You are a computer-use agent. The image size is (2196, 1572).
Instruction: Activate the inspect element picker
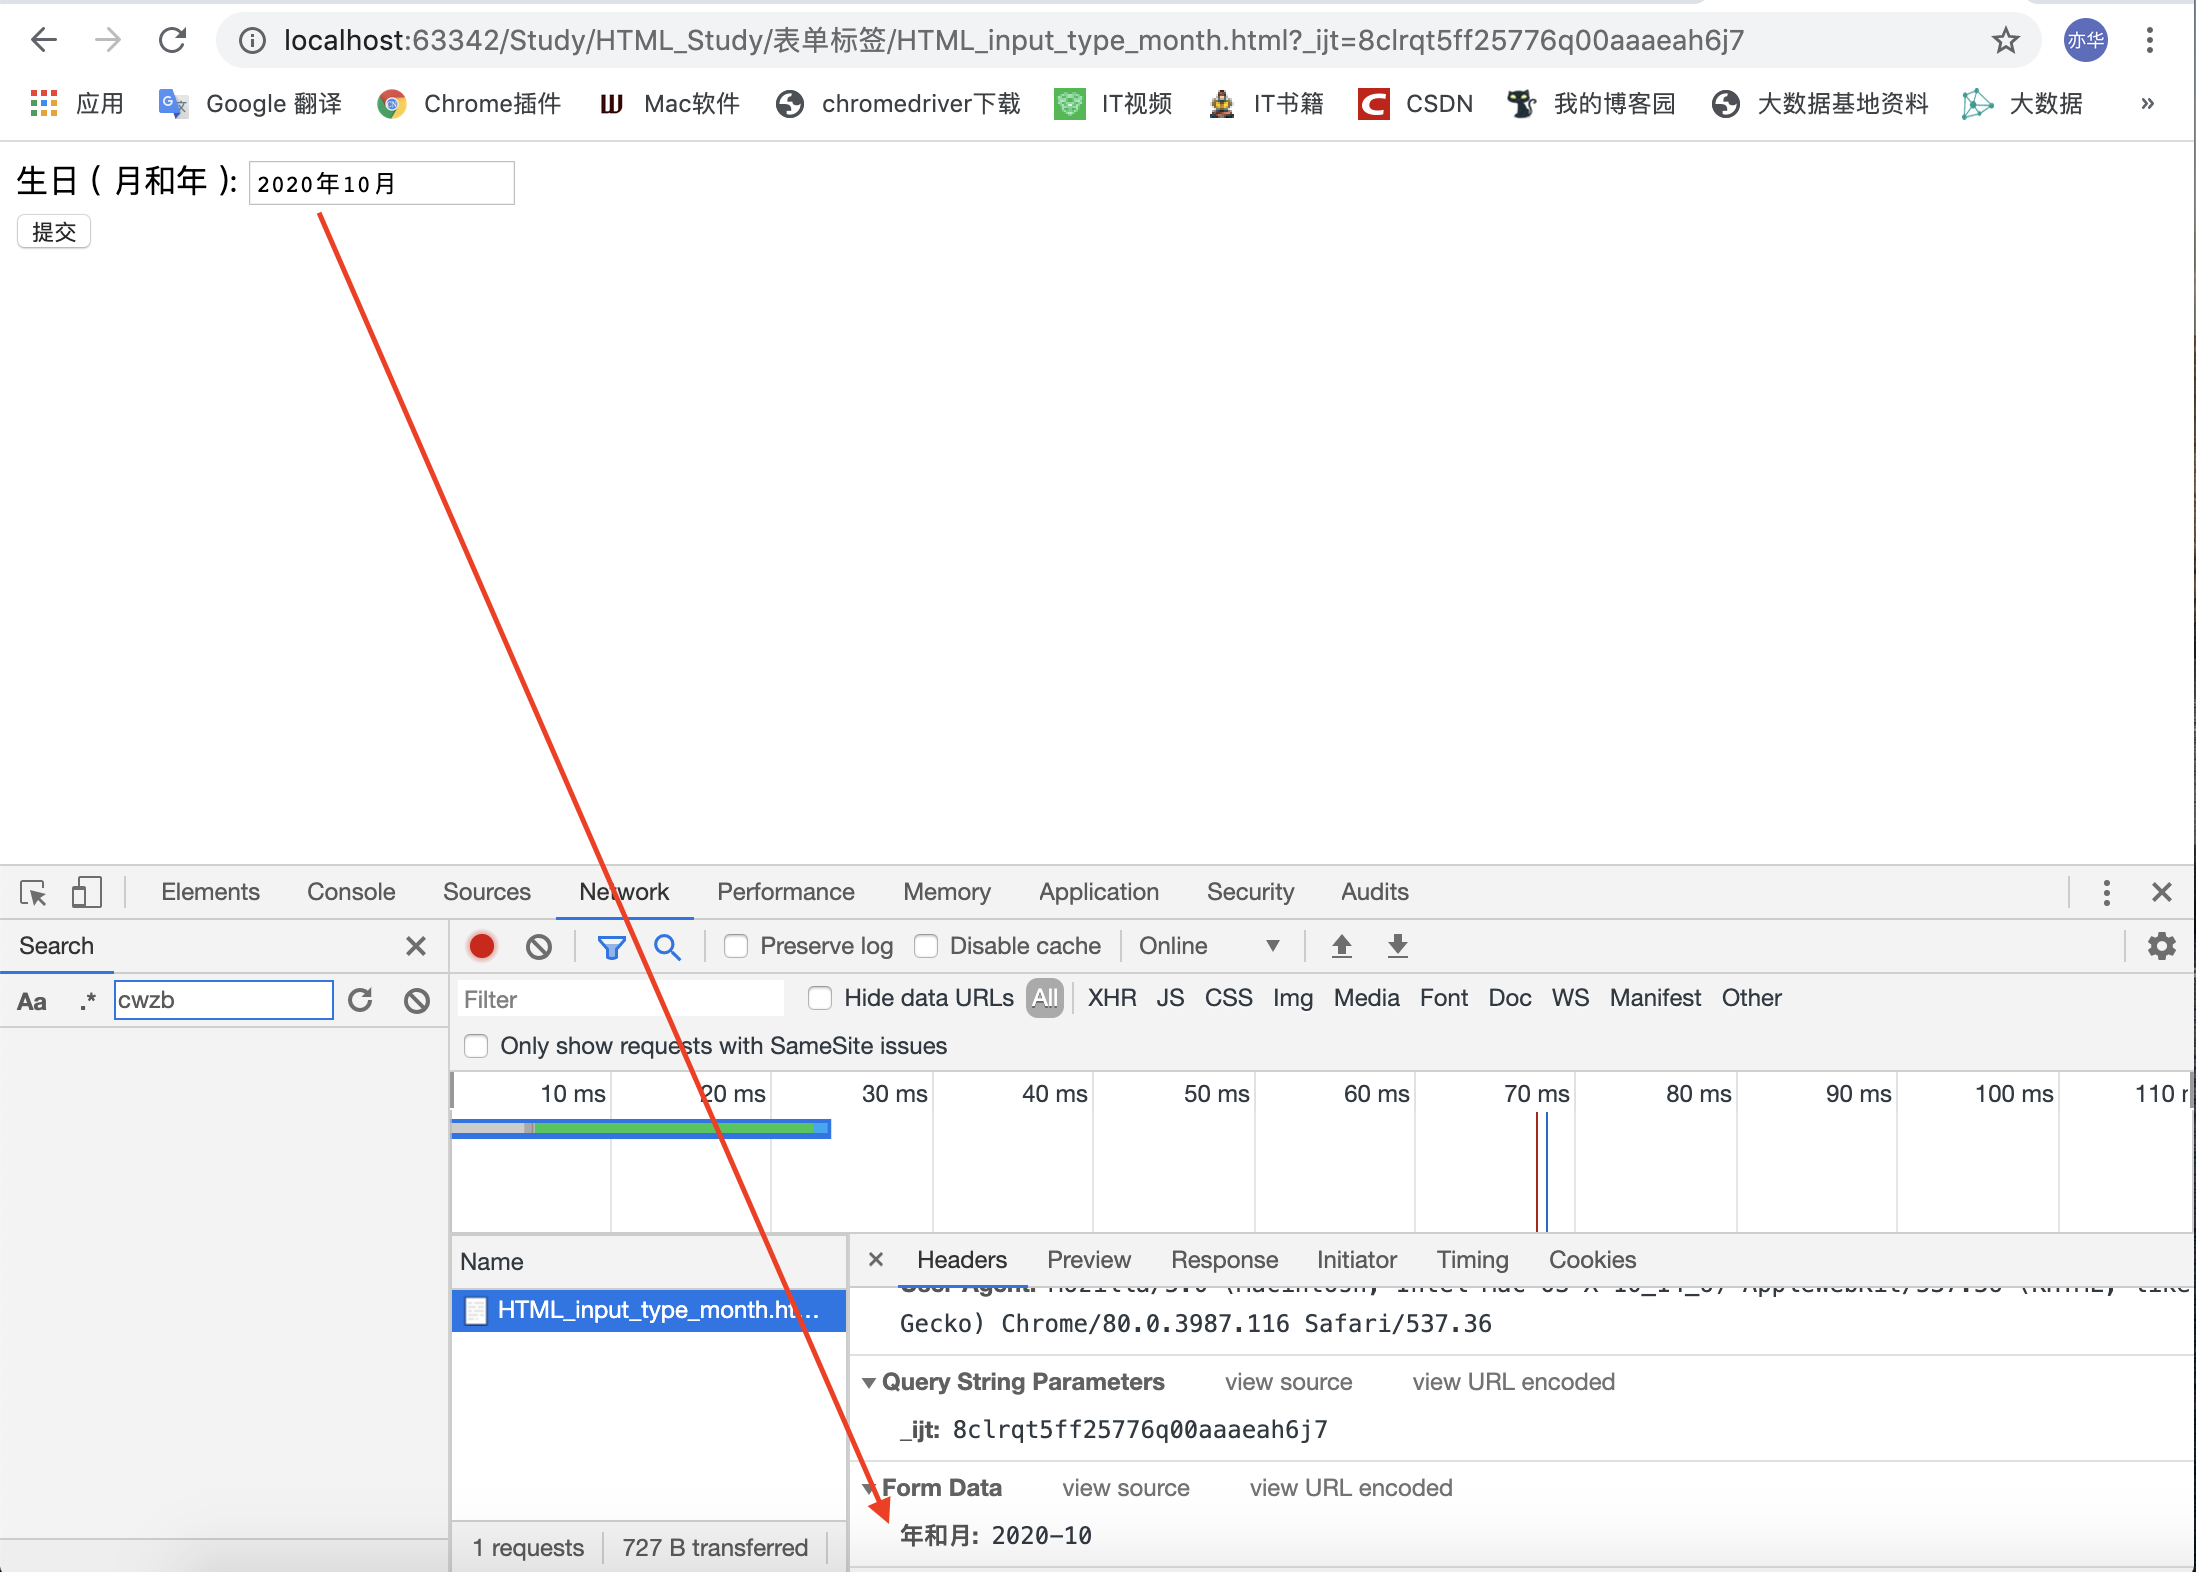click(x=33, y=892)
